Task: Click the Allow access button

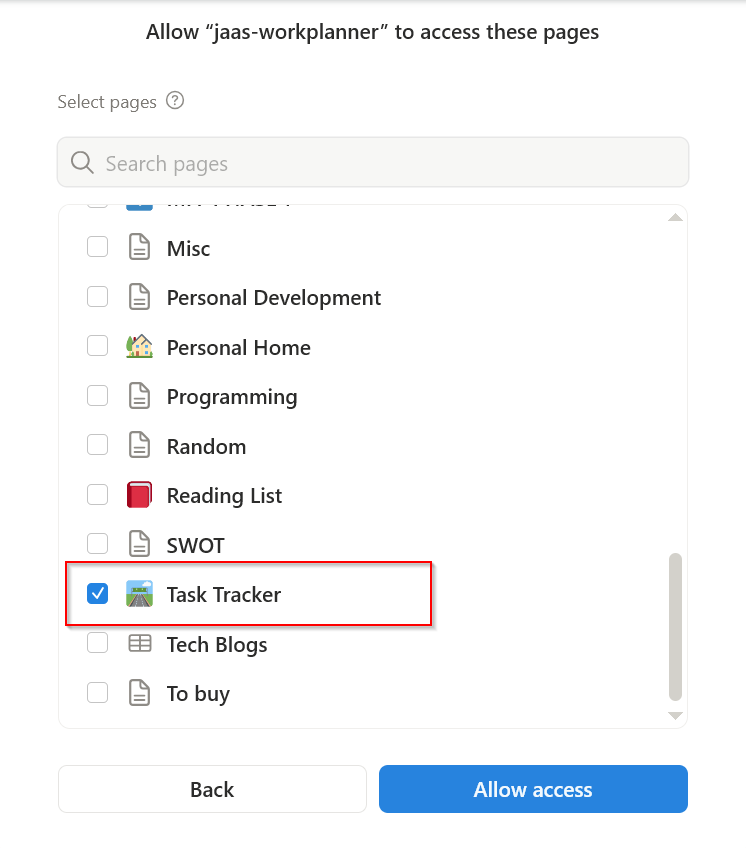Action: [x=533, y=789]
